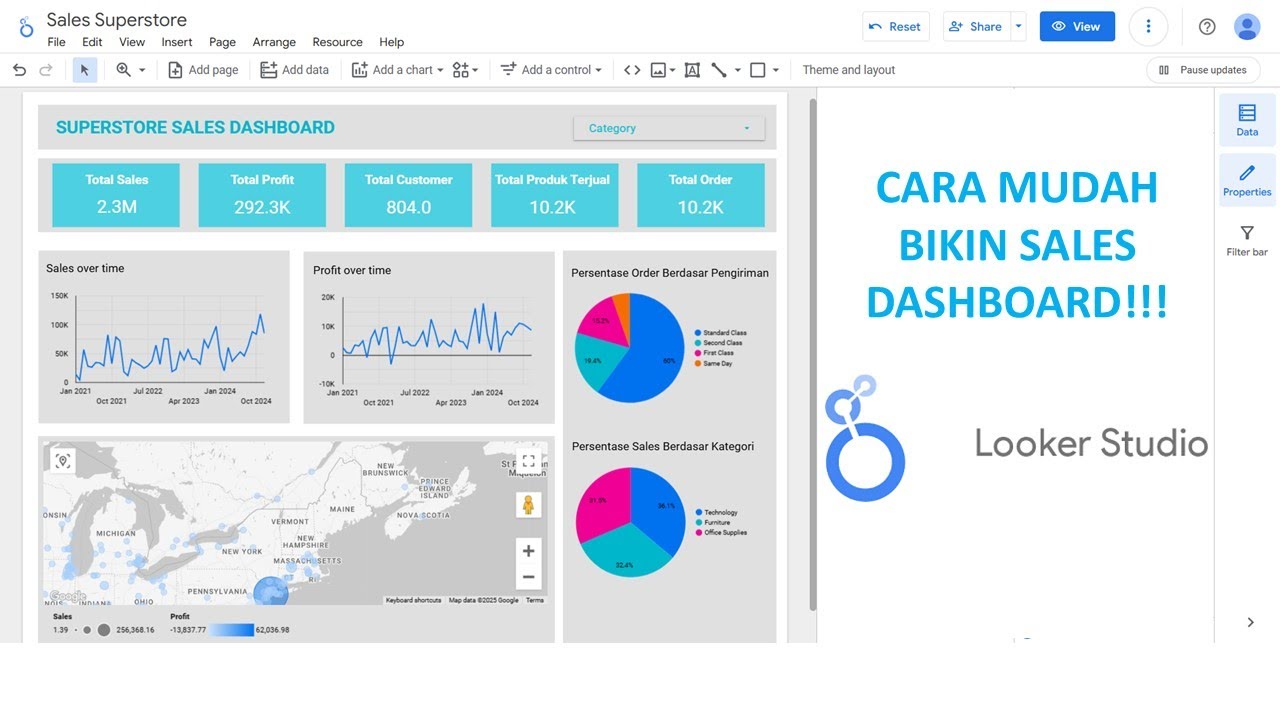1280x720 pixels.
Task: Open the help question mark icon
Action: coord(1207,27)
